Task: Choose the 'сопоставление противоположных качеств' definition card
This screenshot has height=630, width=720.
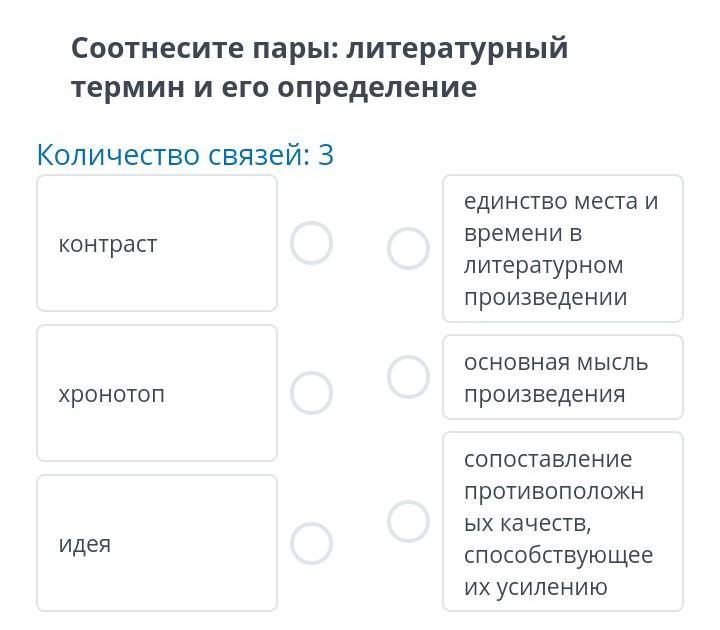Action: coord(562,521)
